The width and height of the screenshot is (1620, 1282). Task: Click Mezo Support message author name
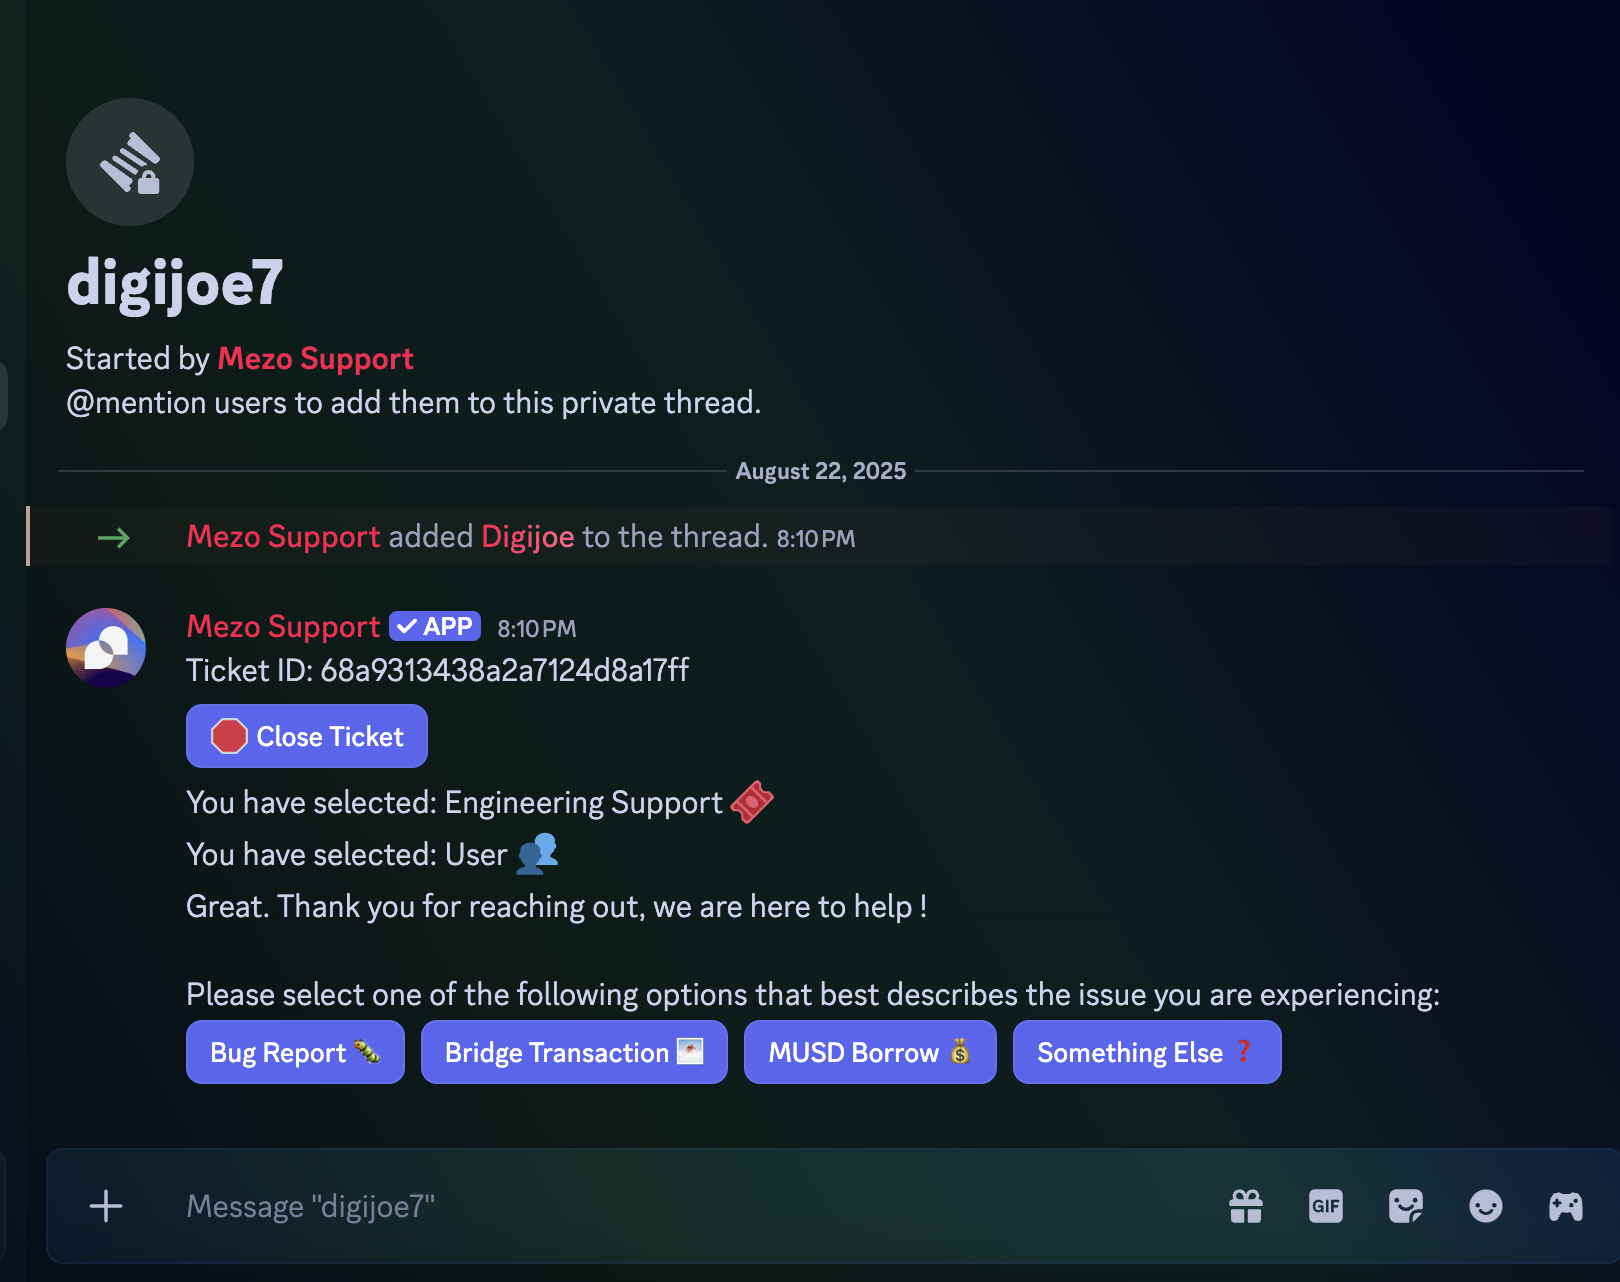[x=283, y=627]
